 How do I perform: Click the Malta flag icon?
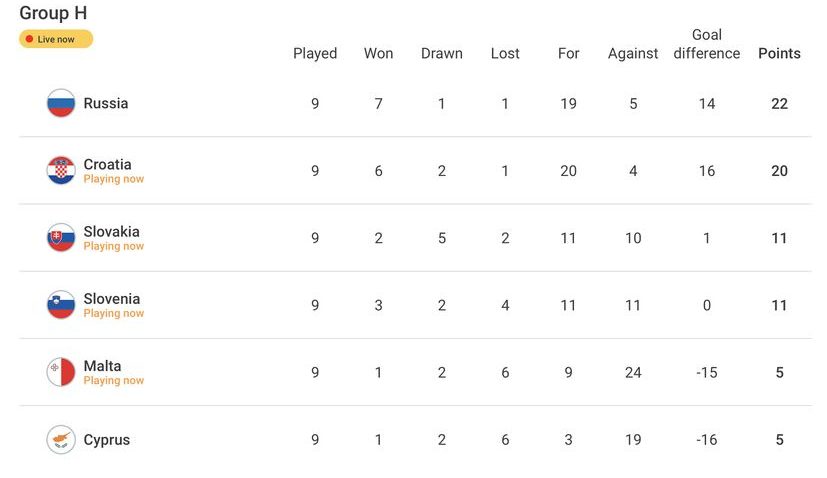pos(61,372)
